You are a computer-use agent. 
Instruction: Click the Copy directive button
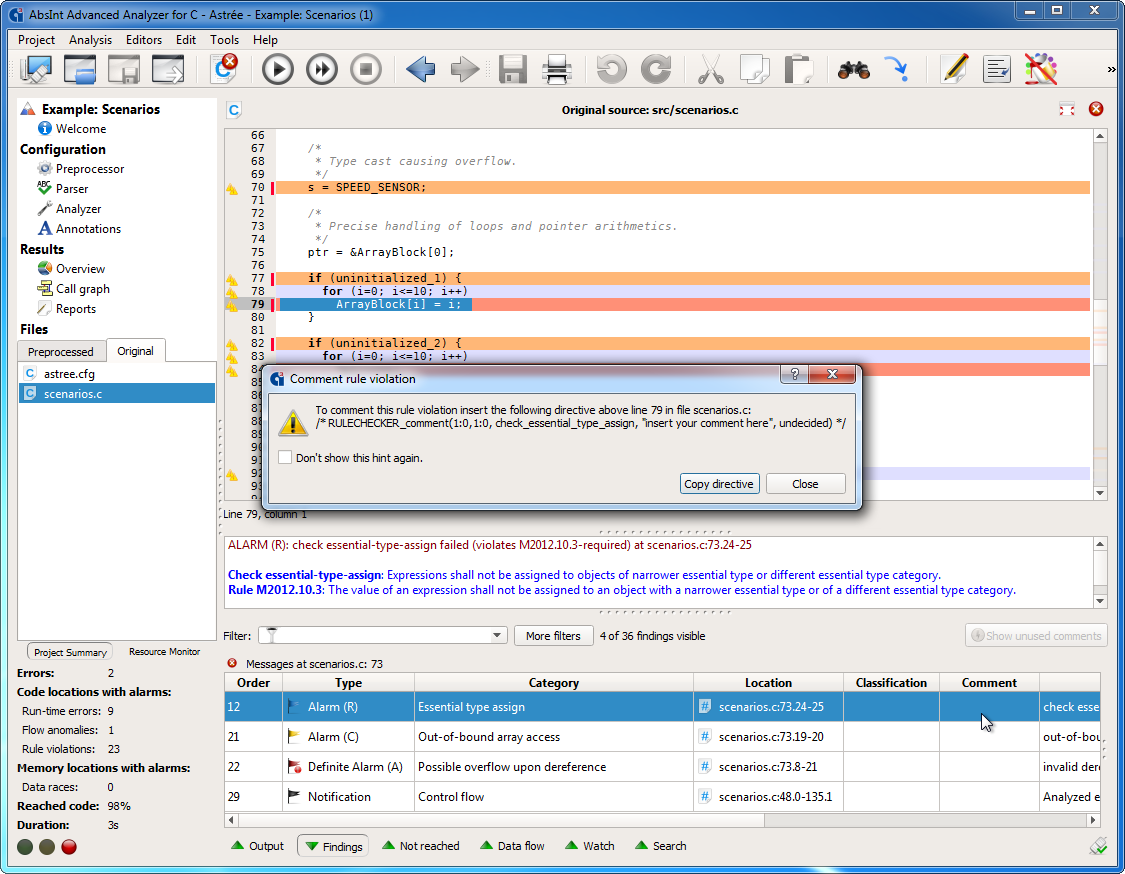pos(719,484)
